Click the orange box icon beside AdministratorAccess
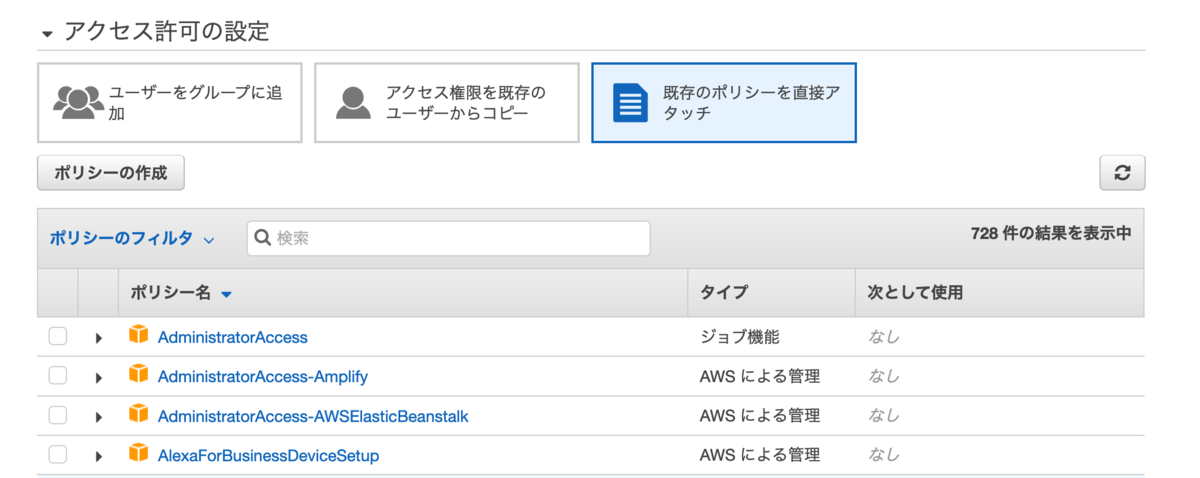The height and width of the screenshot is (478, 1200). point(138,336)
